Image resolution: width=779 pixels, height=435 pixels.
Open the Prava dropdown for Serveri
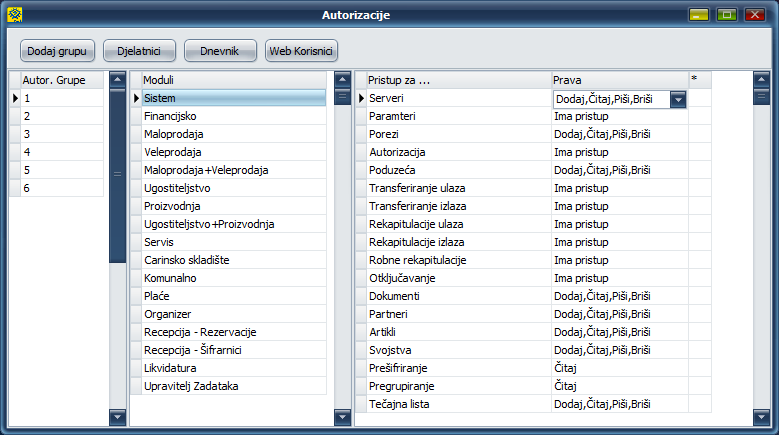[x=678, y=99]
